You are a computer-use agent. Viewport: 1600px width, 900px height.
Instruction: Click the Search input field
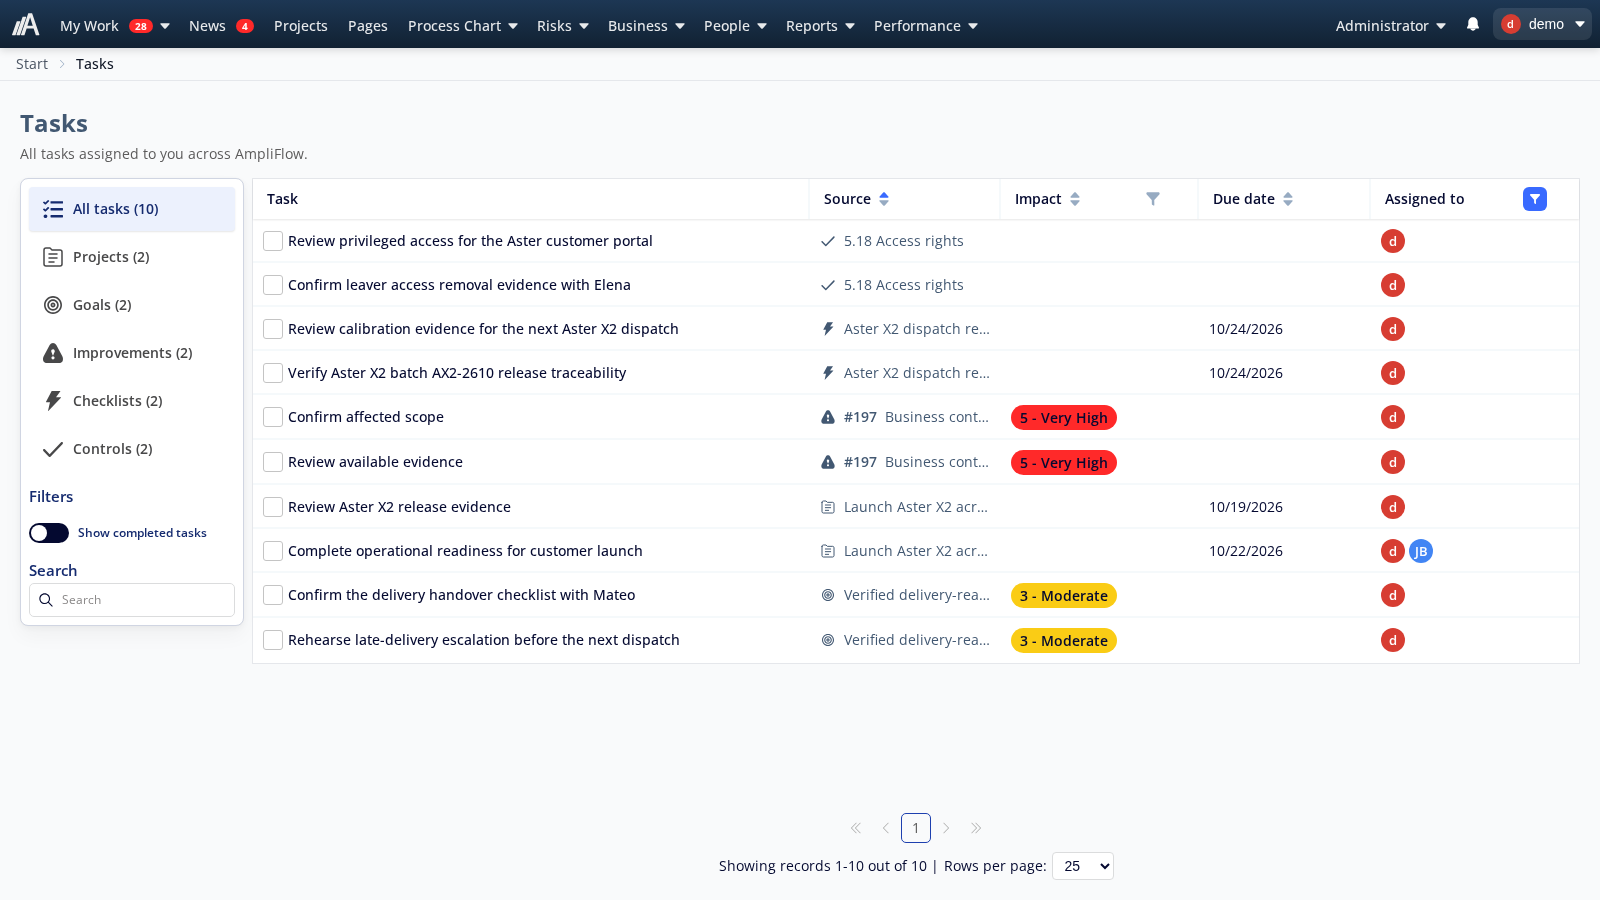click(x=132, y=600)
